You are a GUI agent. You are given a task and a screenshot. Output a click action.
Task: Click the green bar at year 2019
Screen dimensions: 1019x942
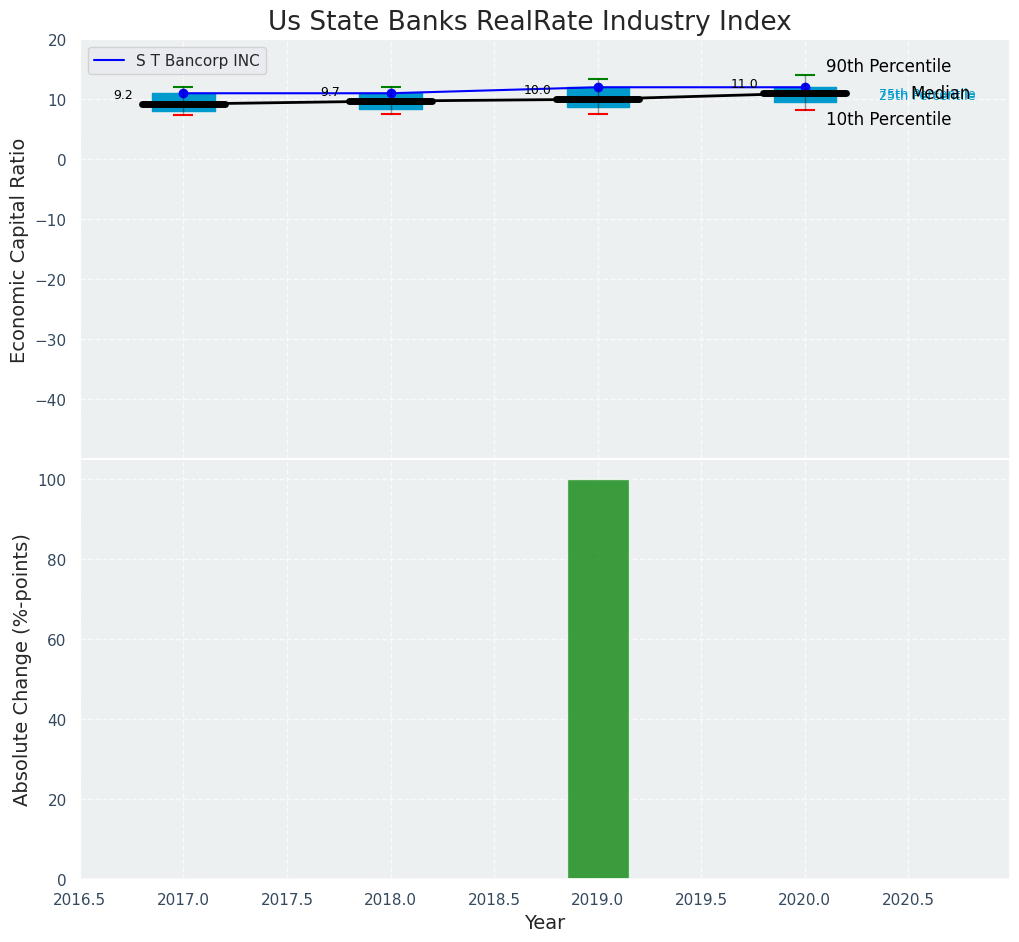click(598, 679)
